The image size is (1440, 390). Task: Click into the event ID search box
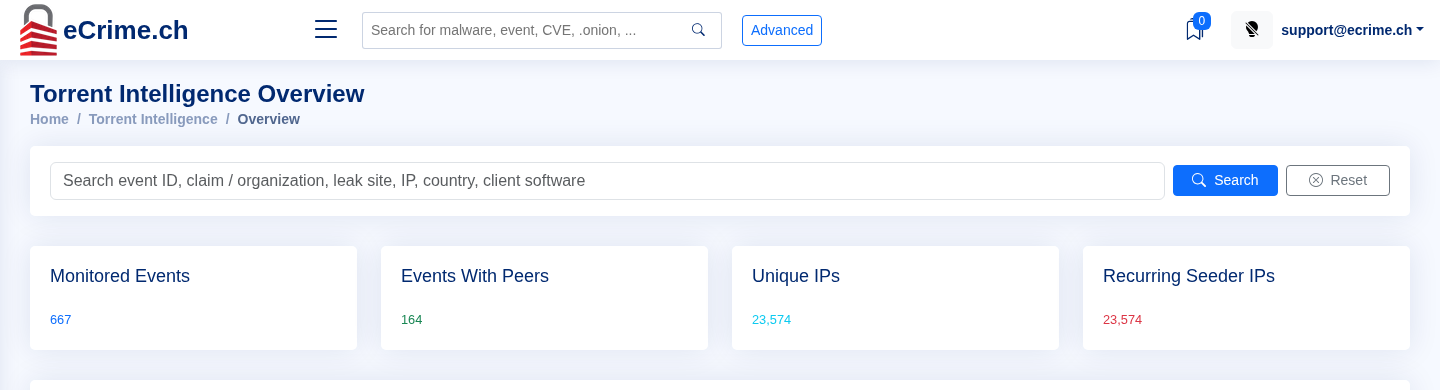point(607,181)
